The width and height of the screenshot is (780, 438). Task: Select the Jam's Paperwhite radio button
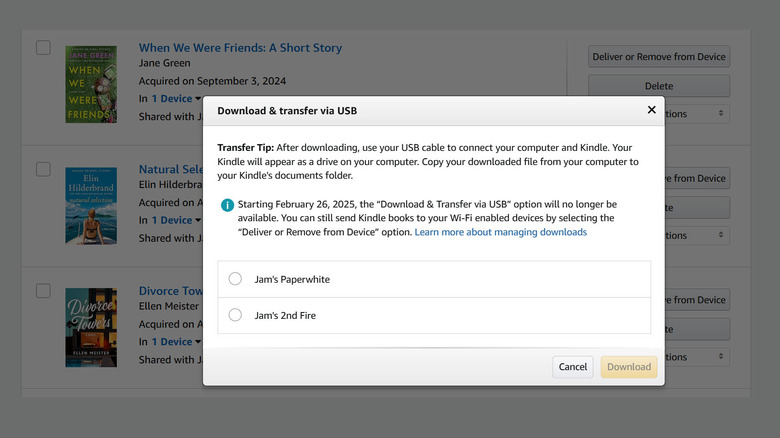coord(235,279)
